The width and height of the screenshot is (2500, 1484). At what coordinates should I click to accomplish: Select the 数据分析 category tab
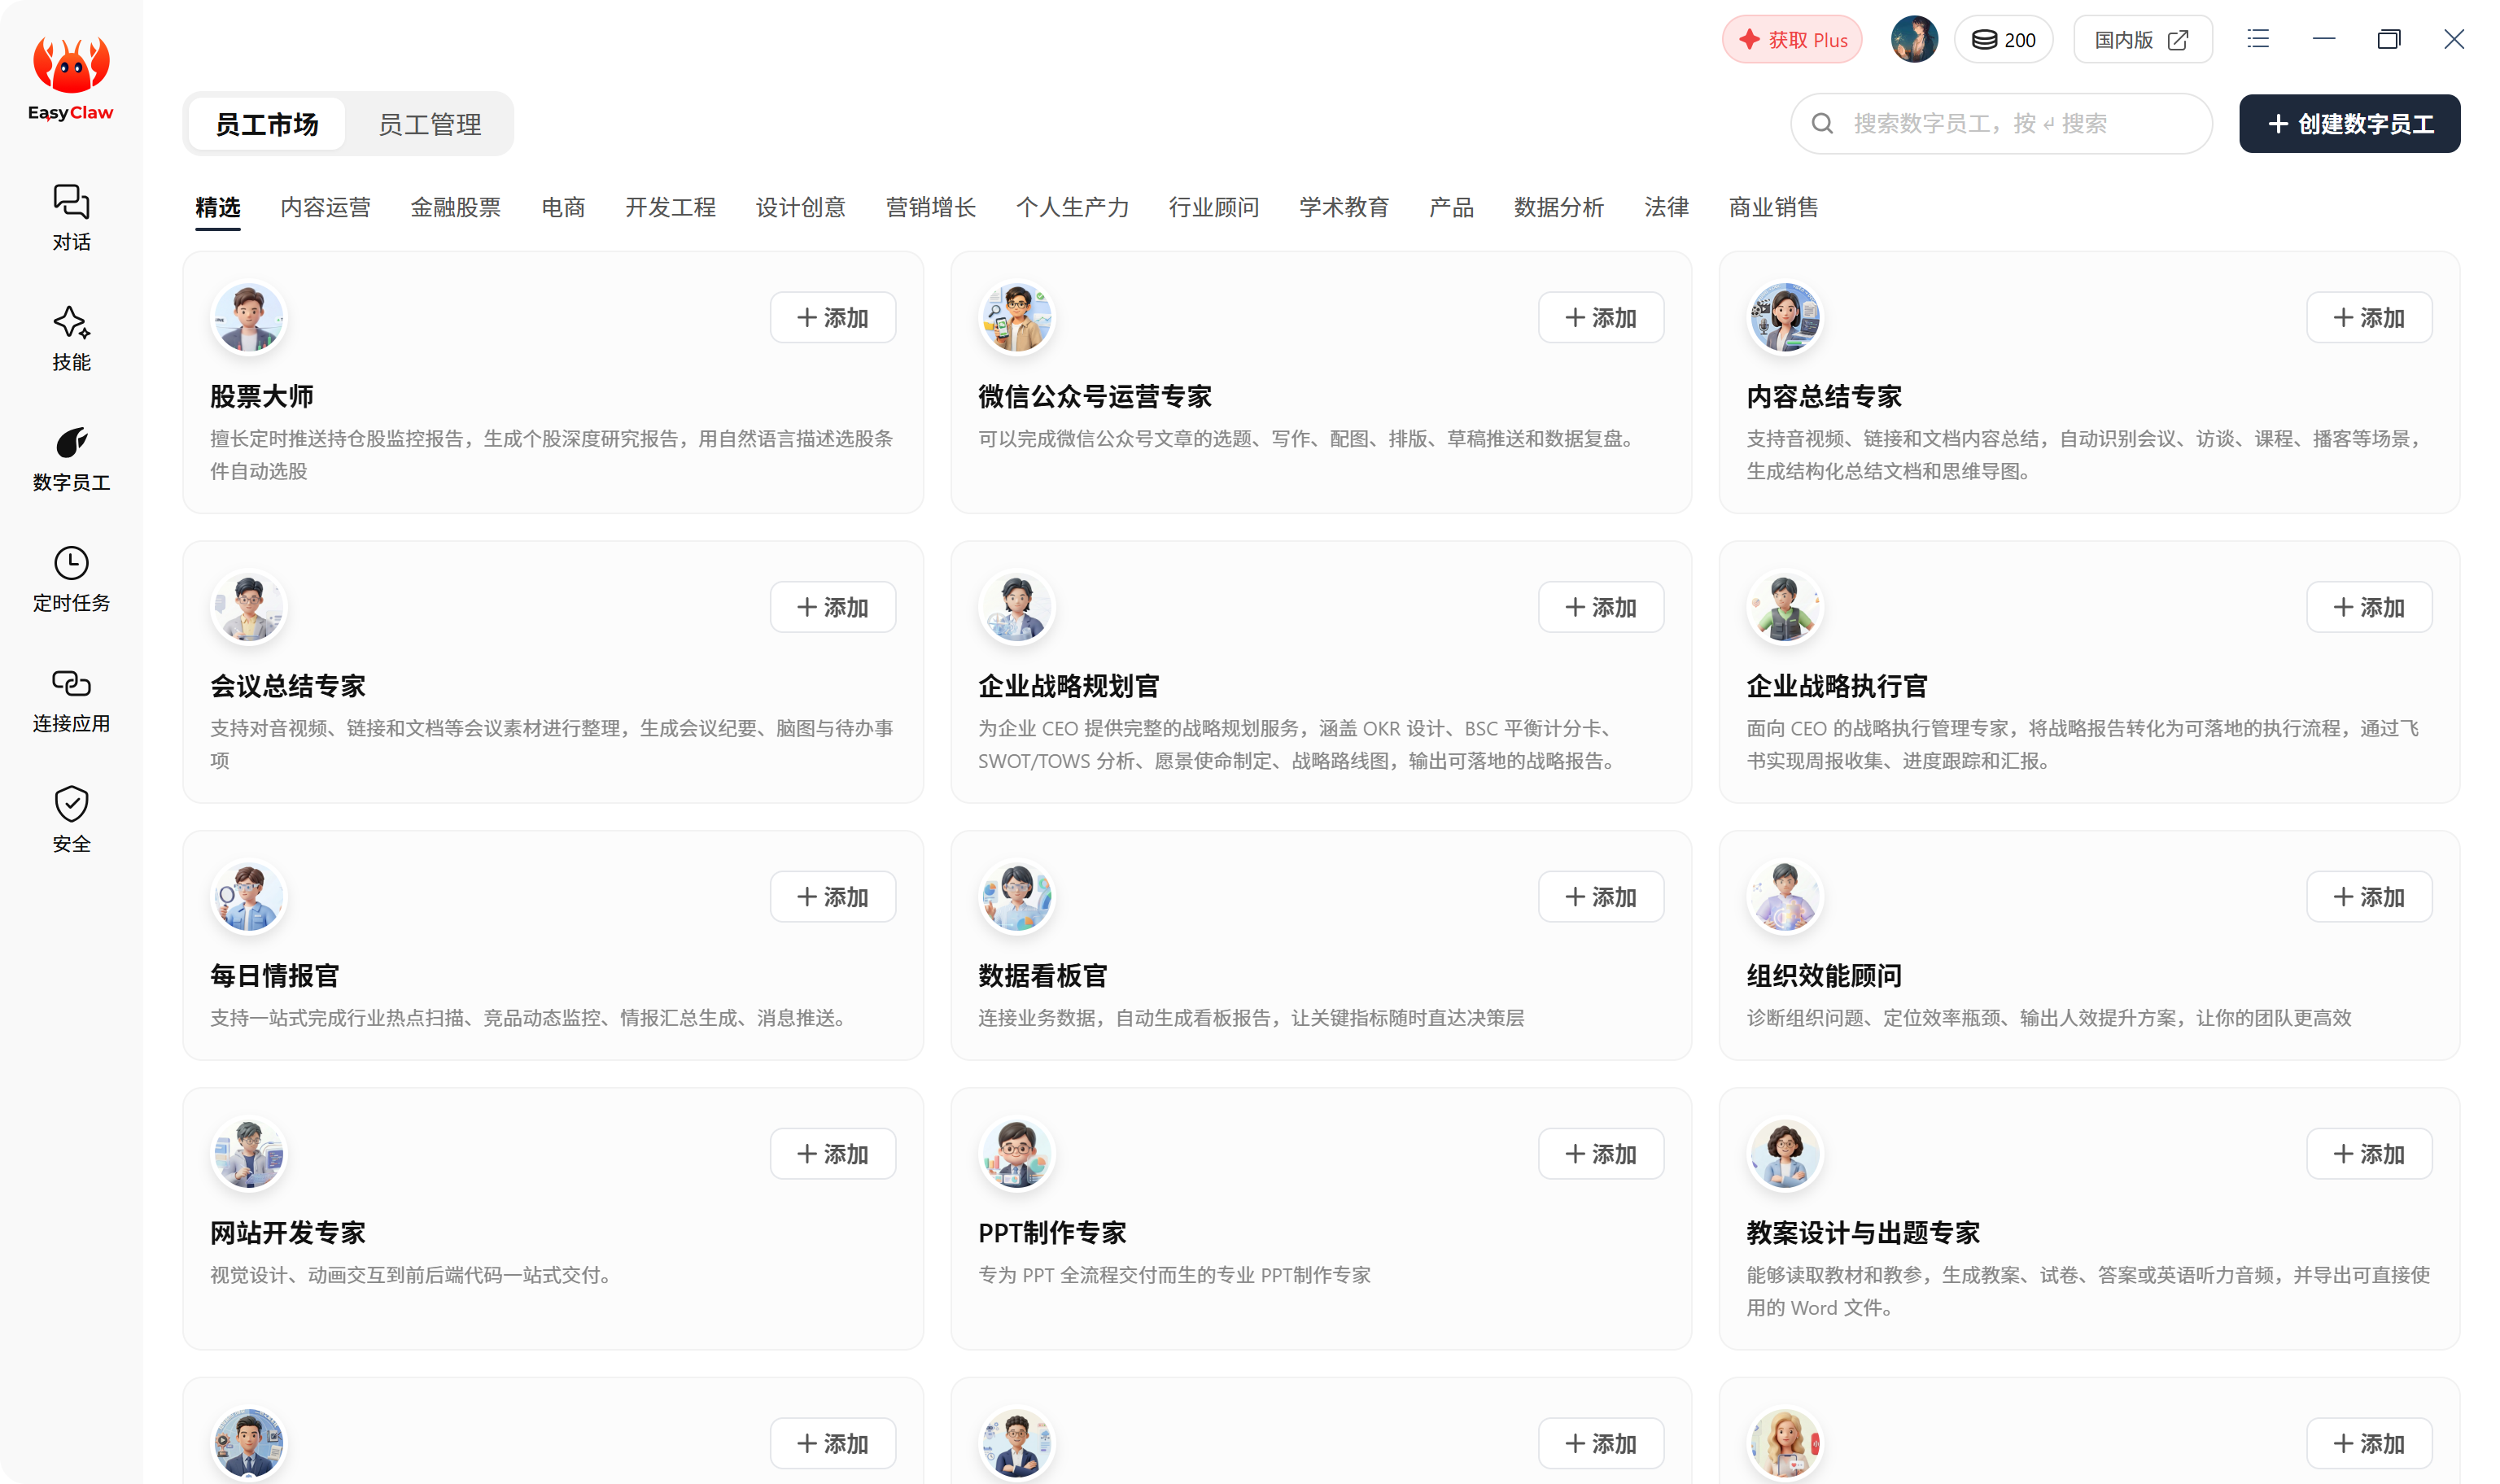[1558, 207]
